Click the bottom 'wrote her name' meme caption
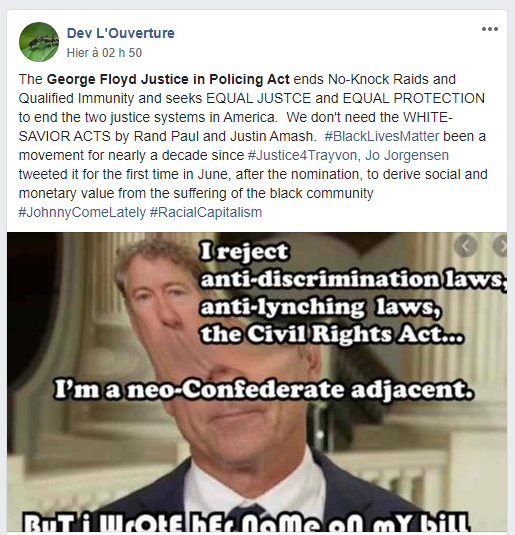This screenshot has width=515, height=535. tap(246, 524)
